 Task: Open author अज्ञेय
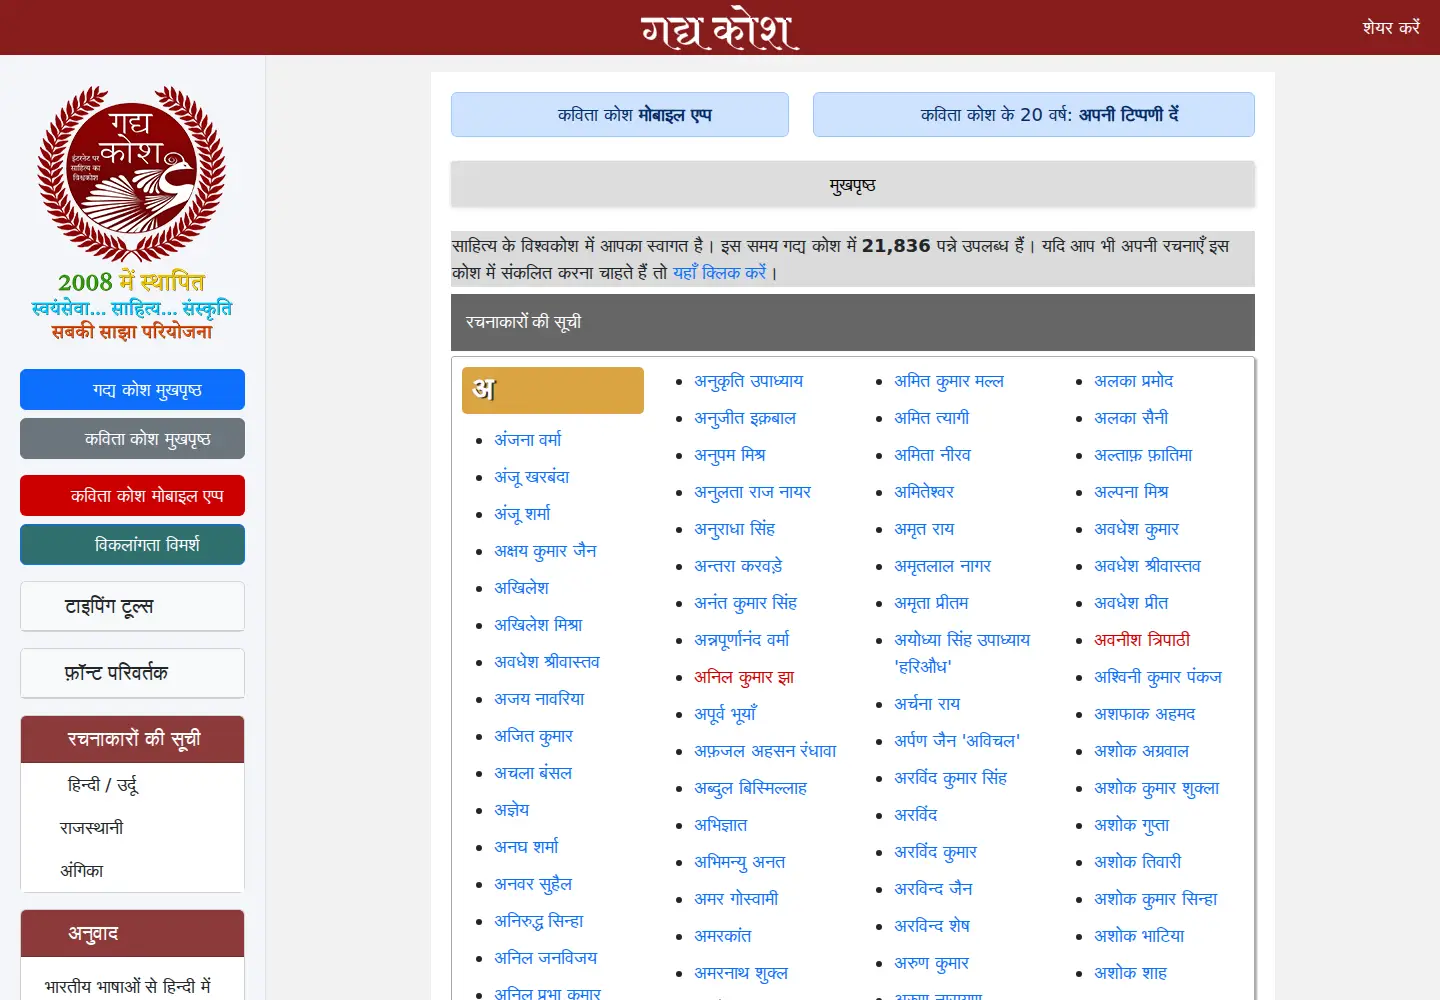(512, 809)
